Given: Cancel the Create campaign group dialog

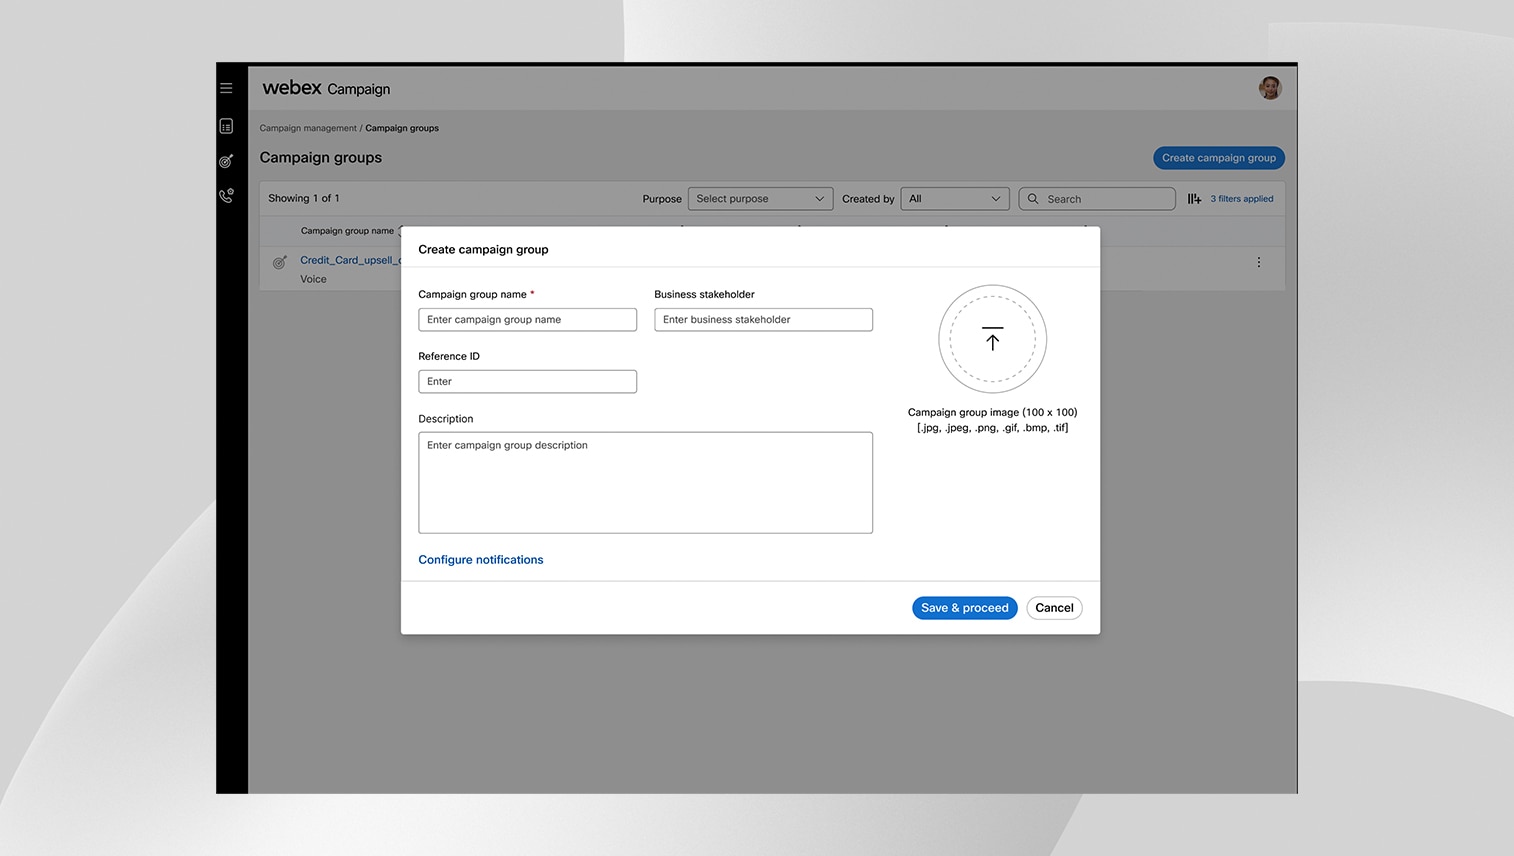Looking at the screenshot, I should (1054, 608).
